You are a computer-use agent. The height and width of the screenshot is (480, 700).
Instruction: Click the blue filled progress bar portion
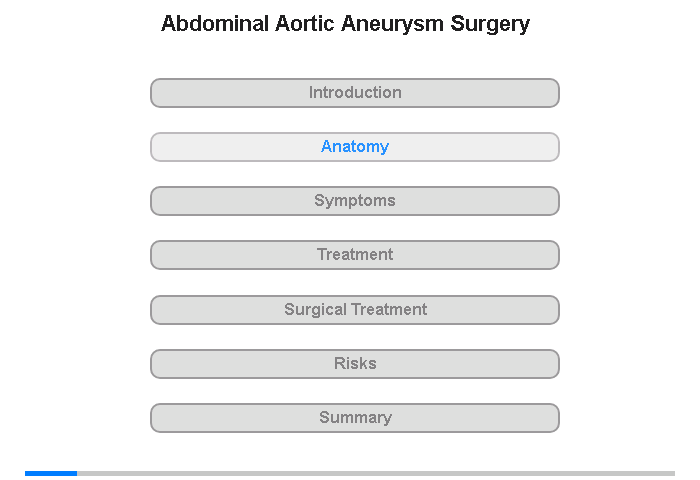coord(50,473)
